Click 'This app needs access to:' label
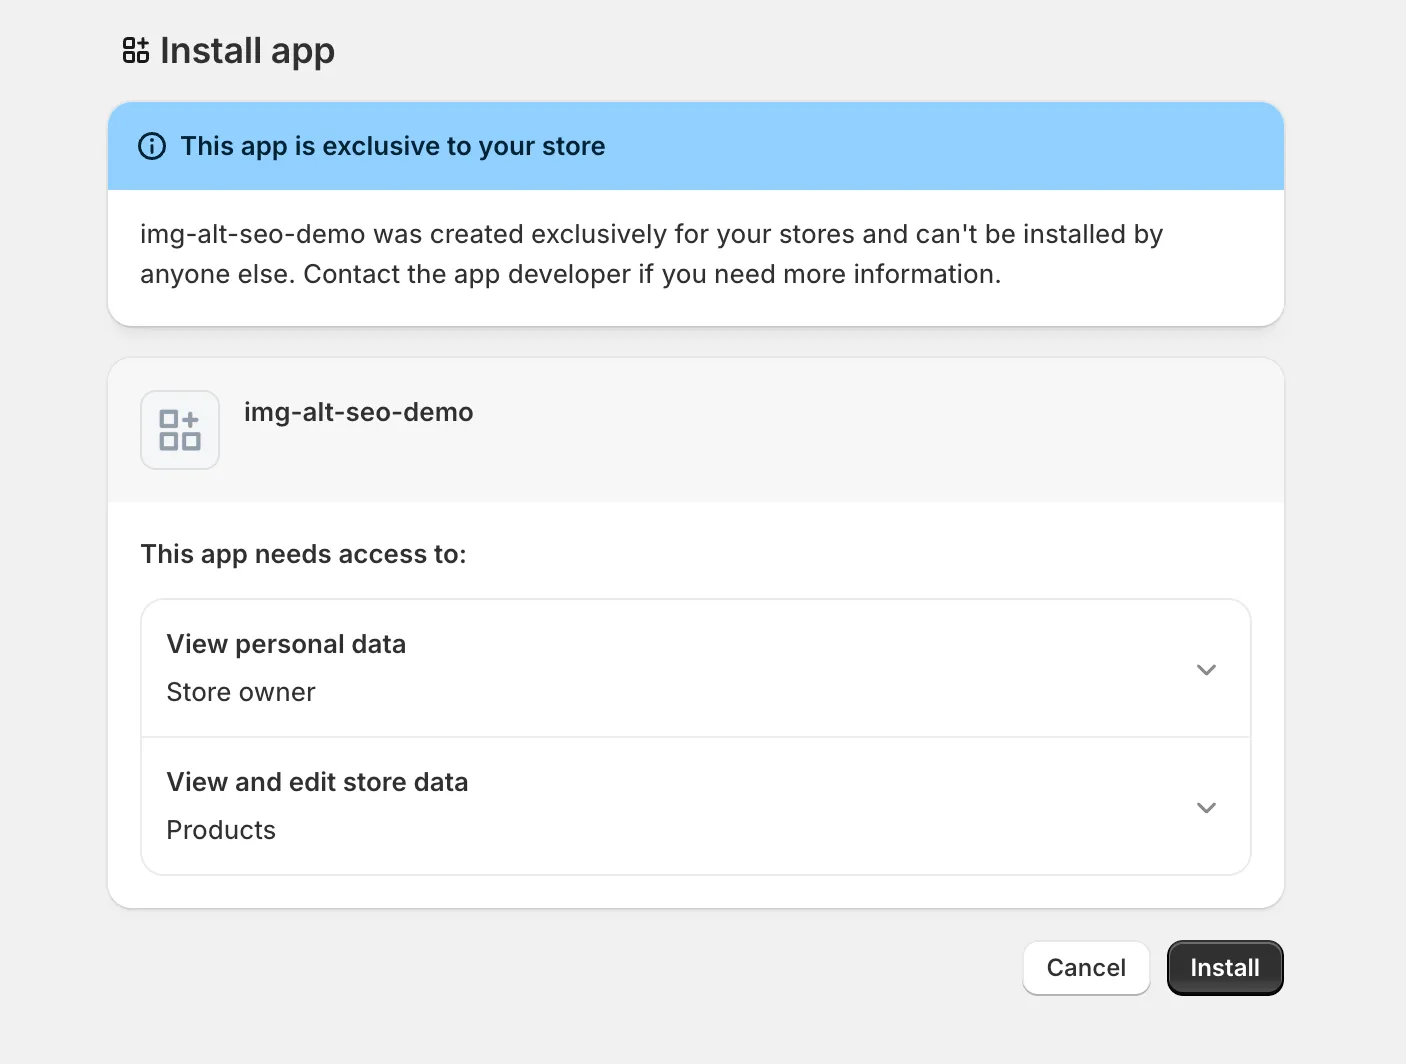1406x1064 pixels. [x=303, y=554]
